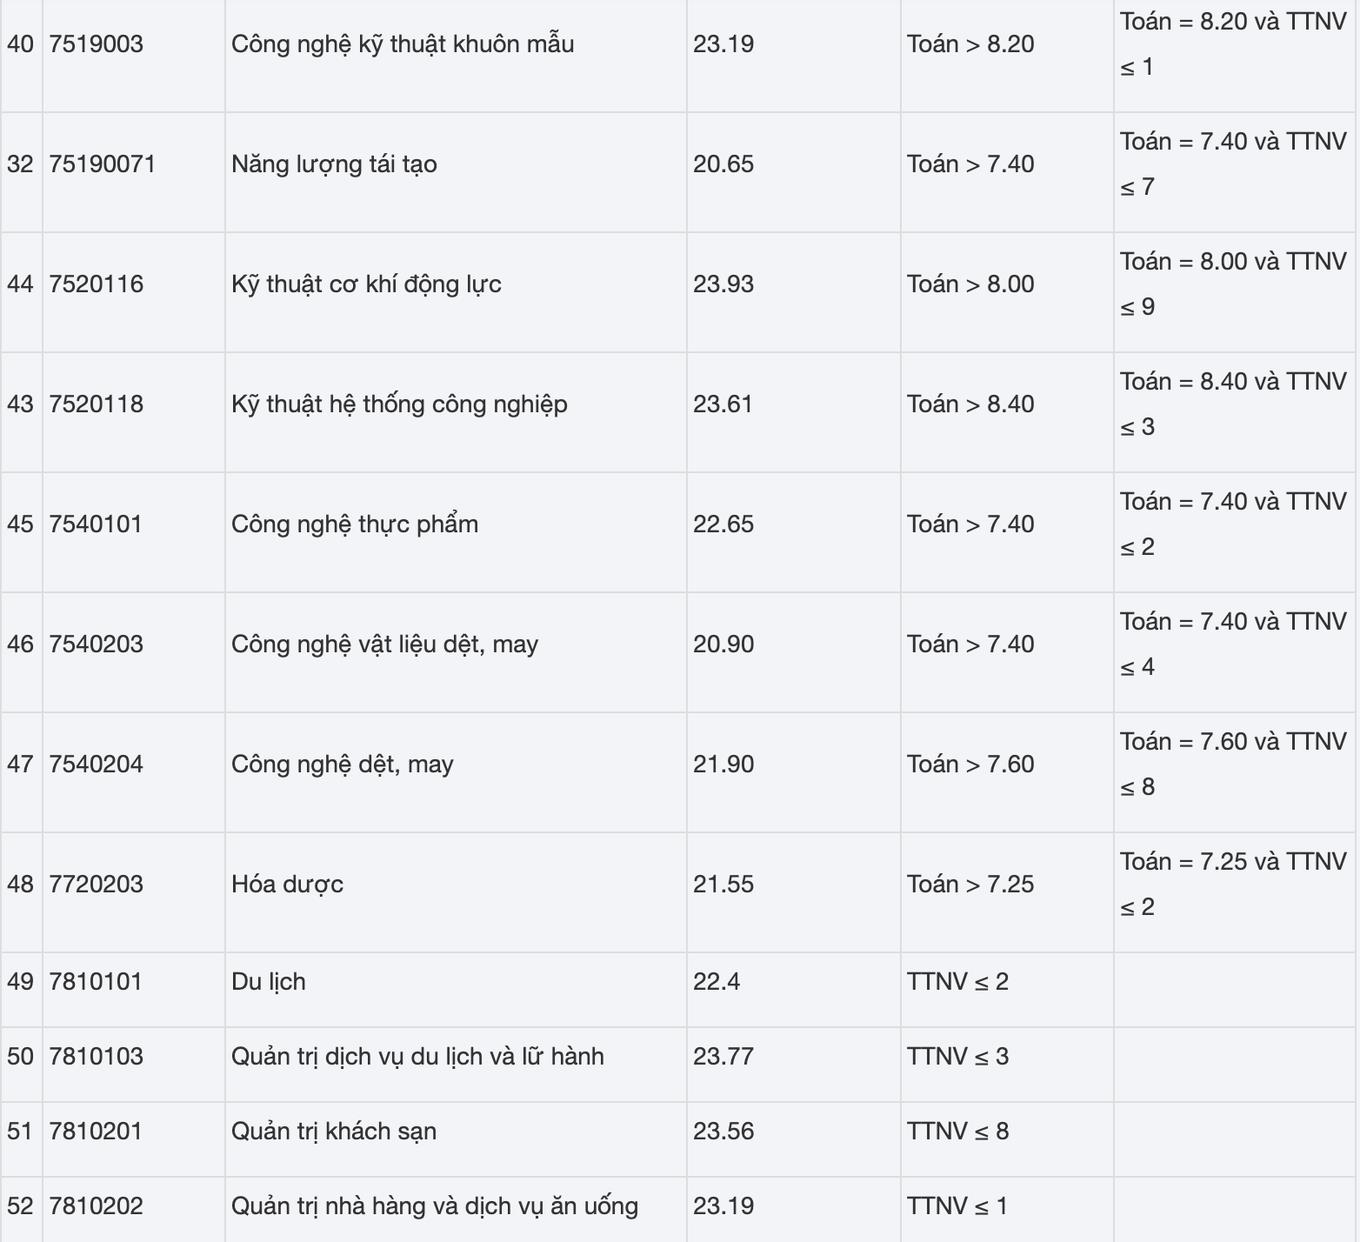Select 'Công nghệ thực phẩm' major cell
Screen dimensions: 1360x1242
pyautogui.click(x=354, y=524)
